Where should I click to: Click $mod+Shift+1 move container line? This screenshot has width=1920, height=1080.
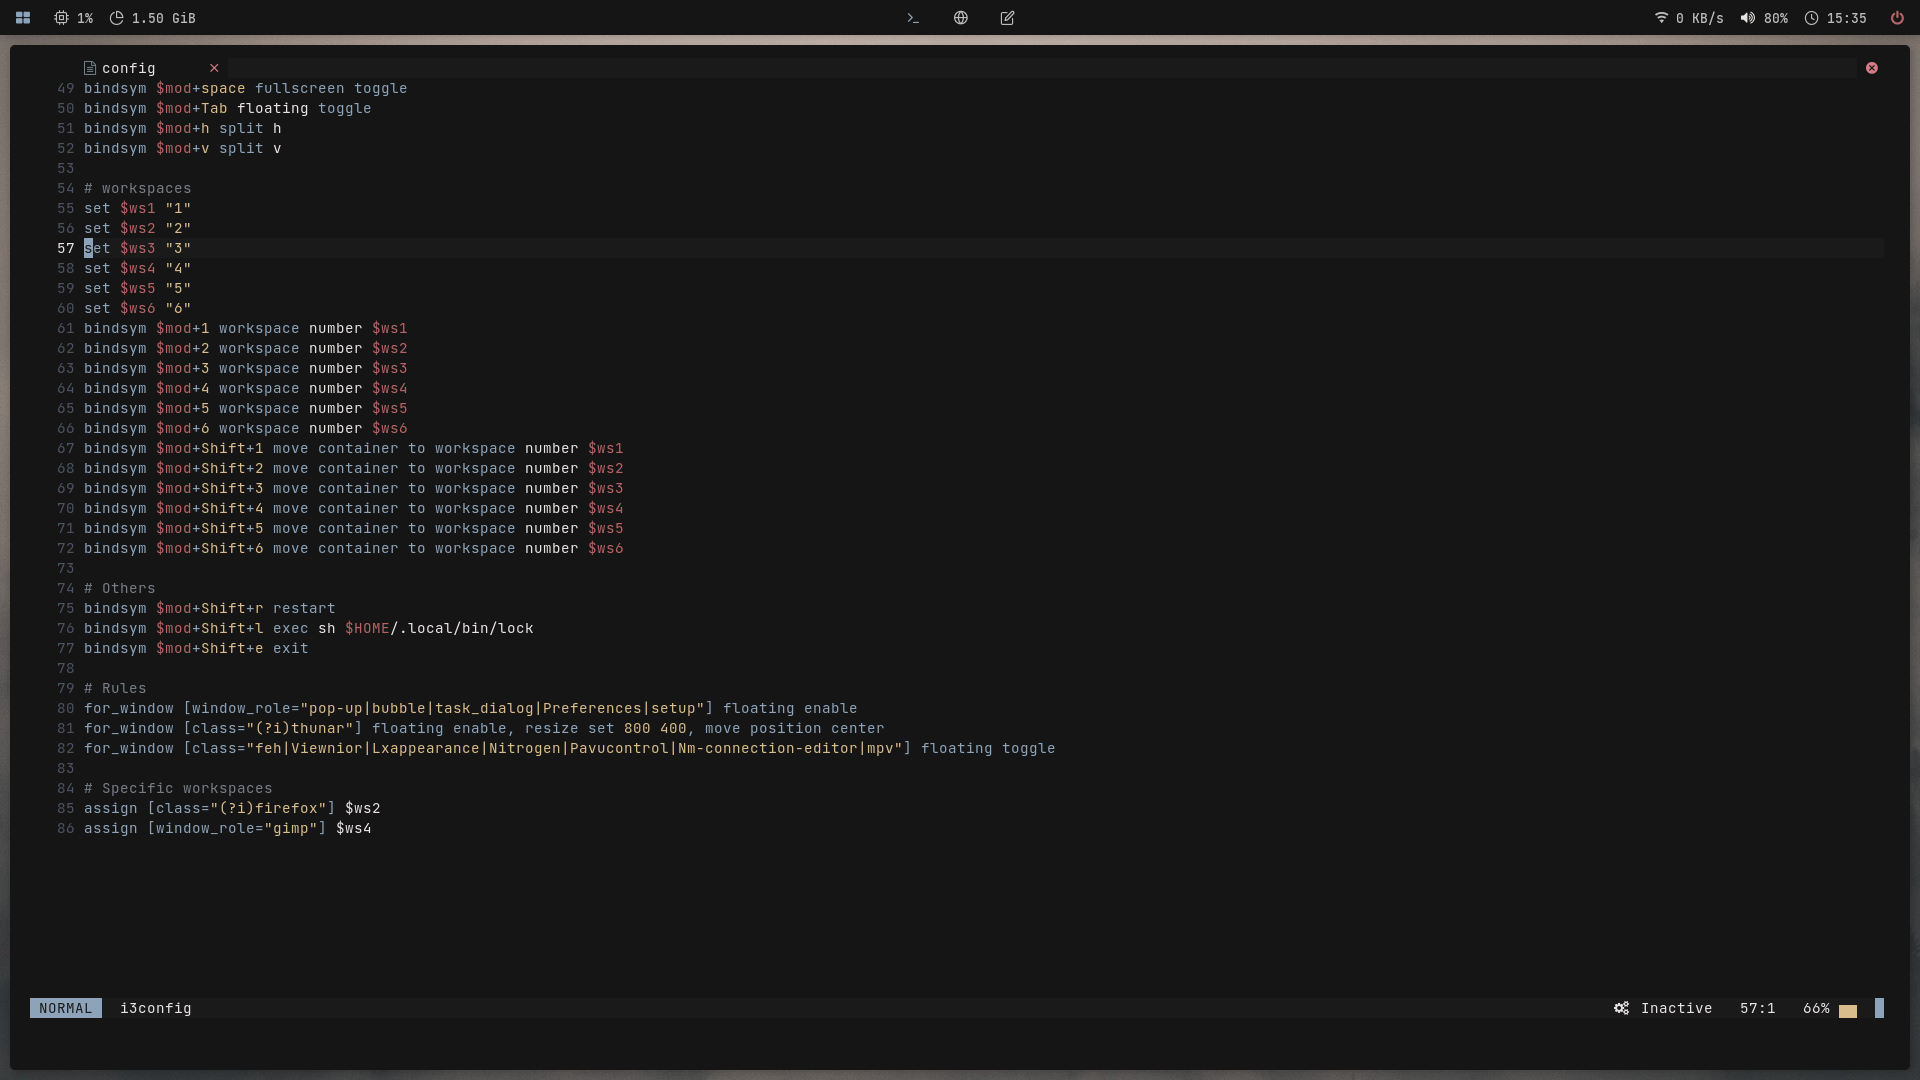click(x=353, y=448)
